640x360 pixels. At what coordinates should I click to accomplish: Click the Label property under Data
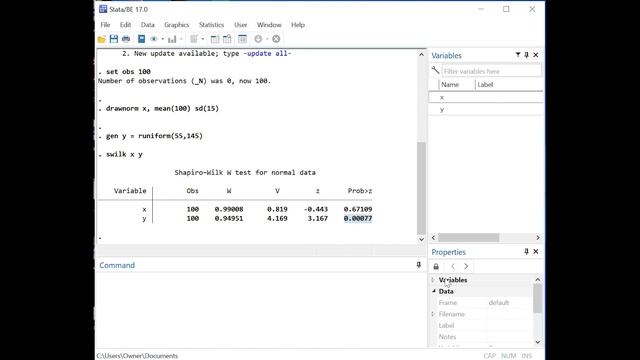click(x=482, y=325)
